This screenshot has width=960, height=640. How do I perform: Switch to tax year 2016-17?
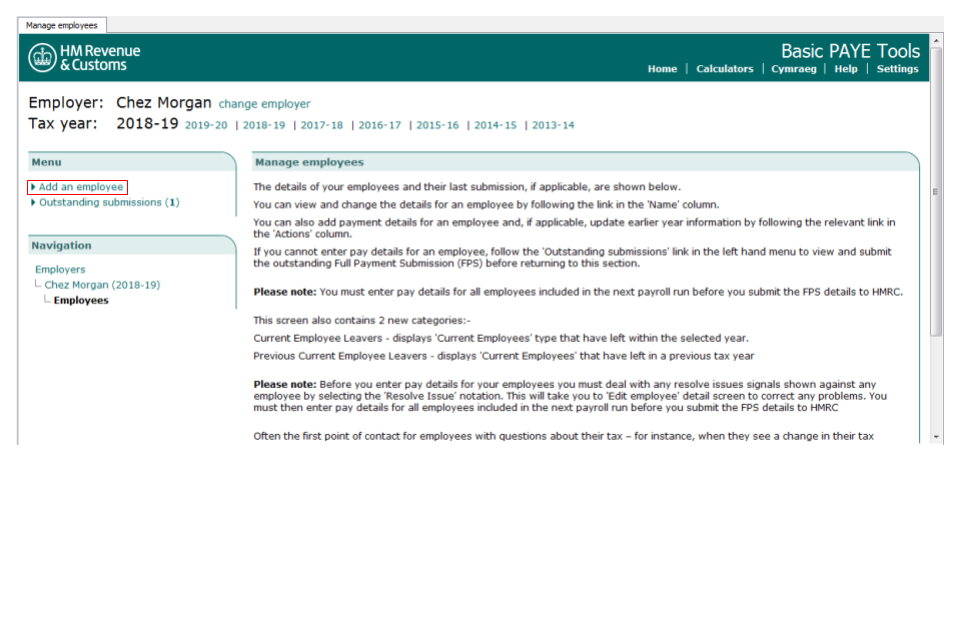(380, 126)
